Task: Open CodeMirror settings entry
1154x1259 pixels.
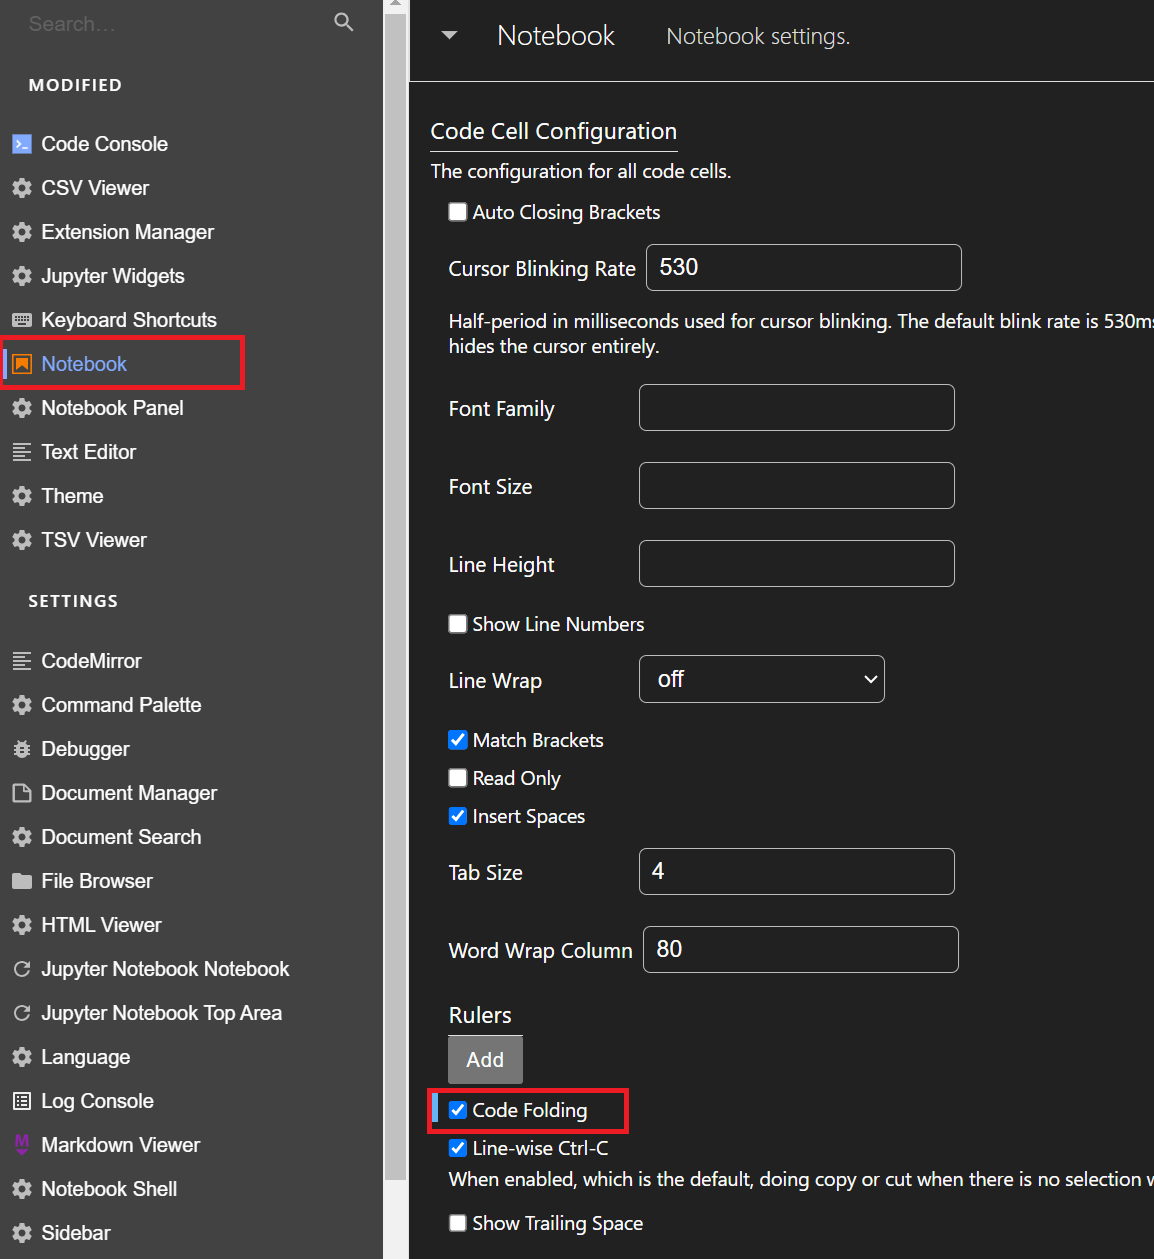Action: pos(91,661)
